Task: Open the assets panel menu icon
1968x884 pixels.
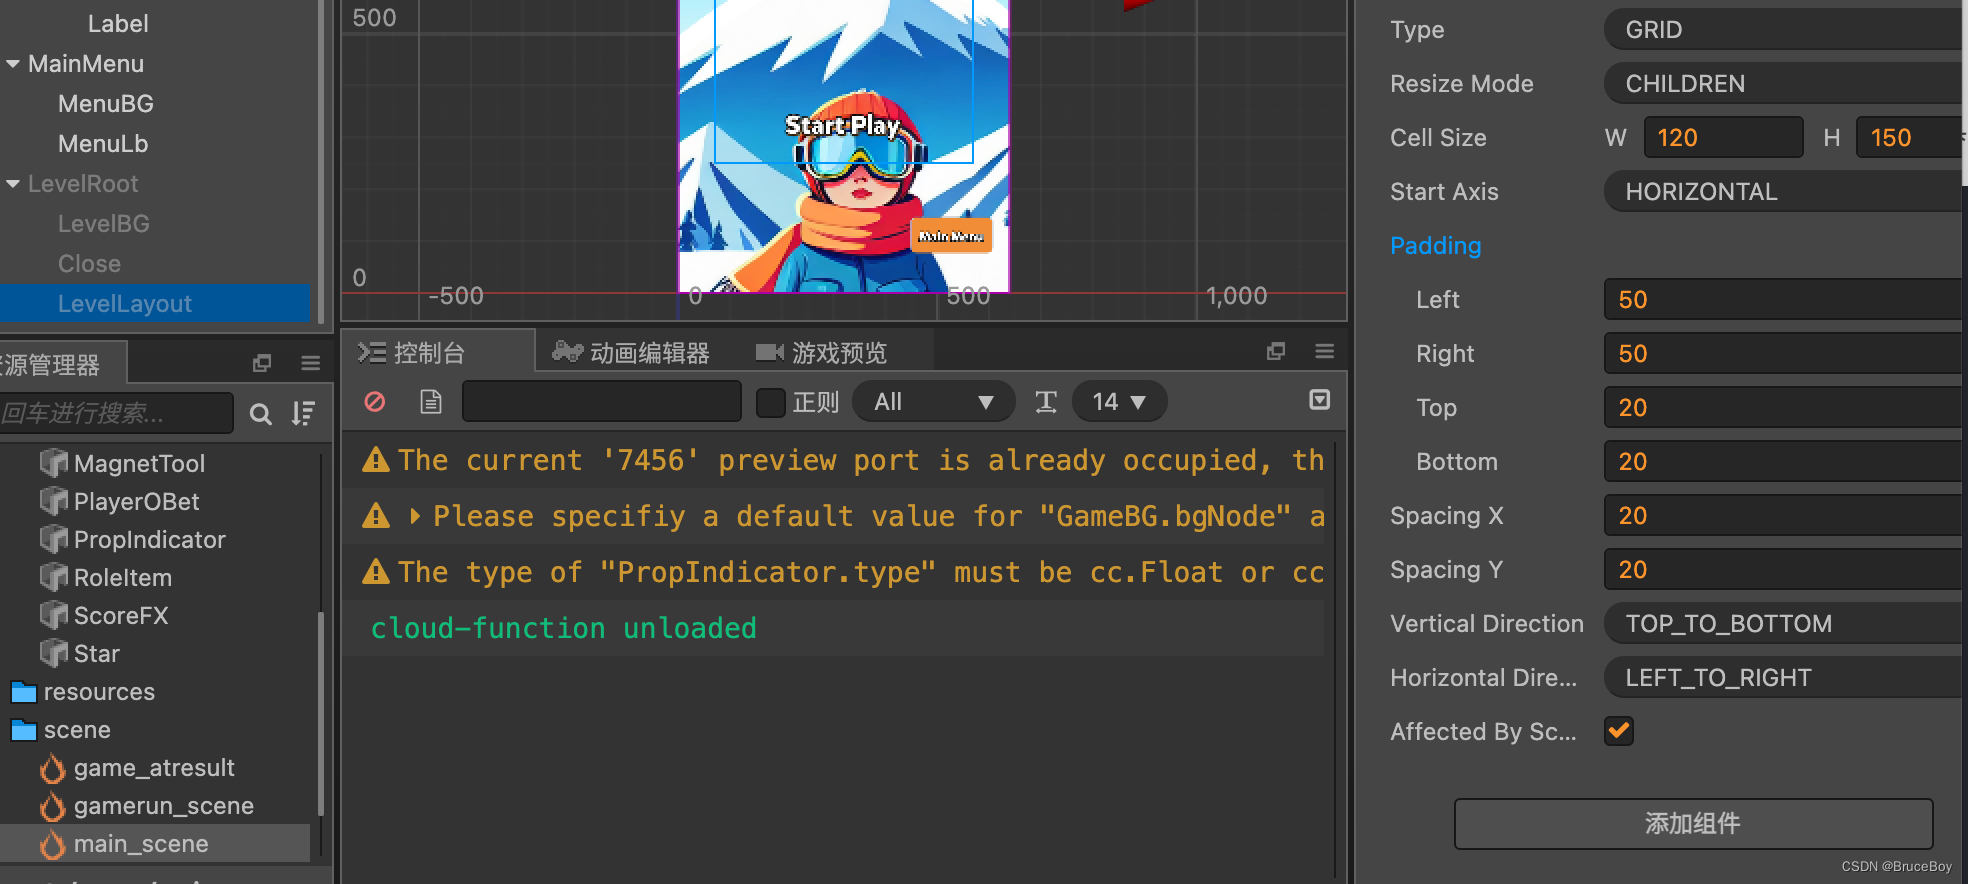Action: (311, 363)
